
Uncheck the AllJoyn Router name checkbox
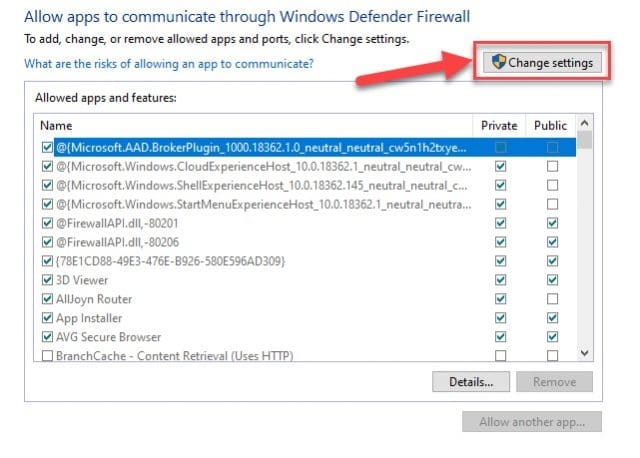47,299
